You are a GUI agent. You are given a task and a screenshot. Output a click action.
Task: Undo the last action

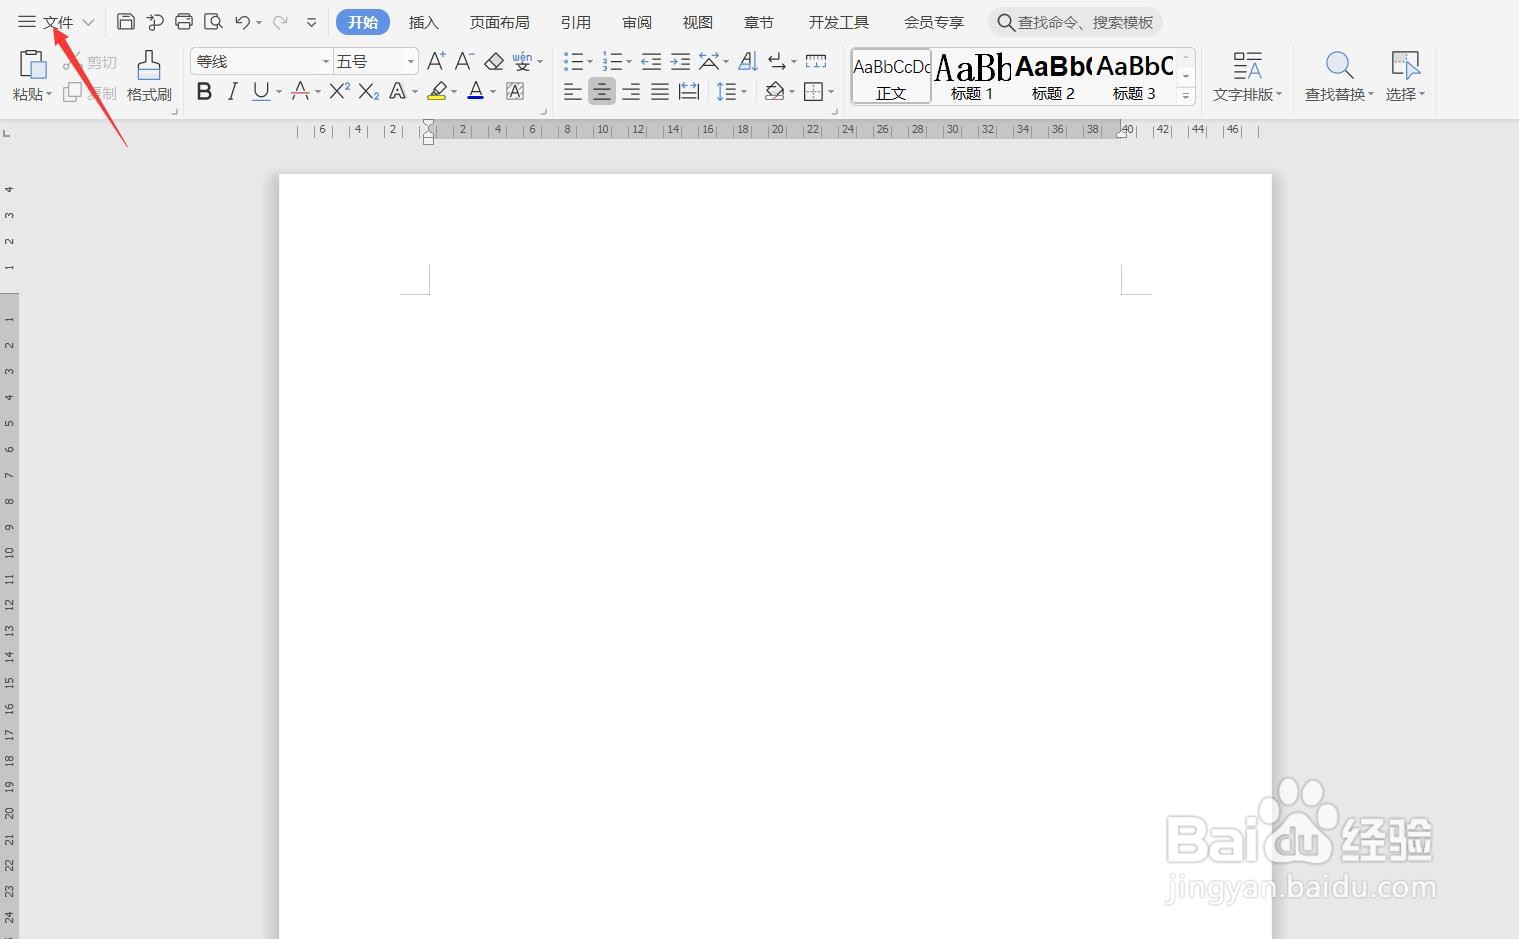pyautogui.click(x=242, y=22)
